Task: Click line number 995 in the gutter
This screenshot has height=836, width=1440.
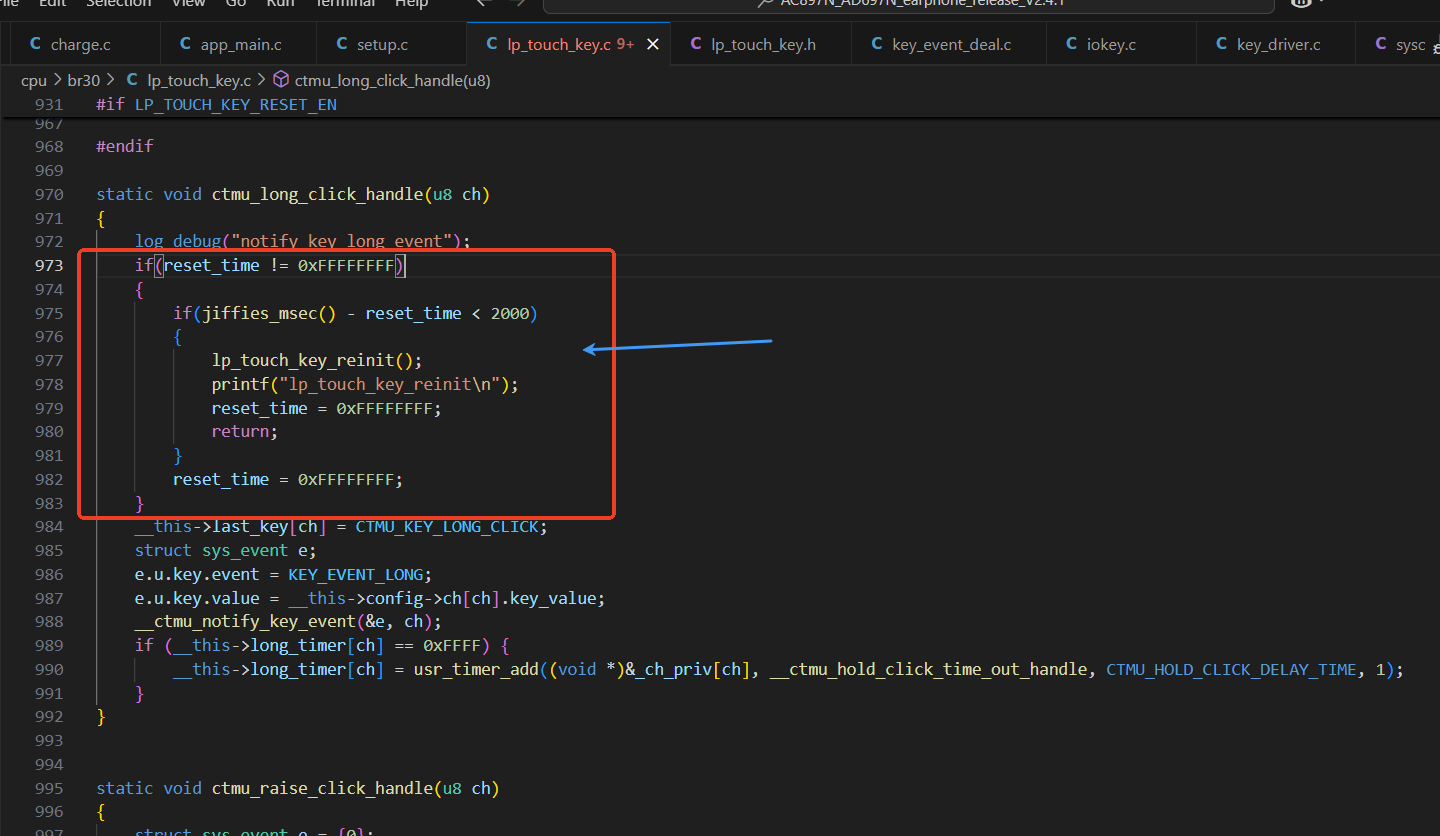Action: point(48,788)
